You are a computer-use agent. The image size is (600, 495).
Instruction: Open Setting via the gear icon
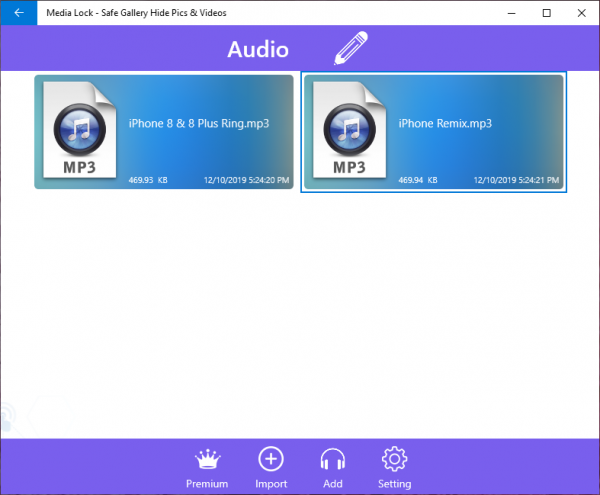(x=395, y=459)
